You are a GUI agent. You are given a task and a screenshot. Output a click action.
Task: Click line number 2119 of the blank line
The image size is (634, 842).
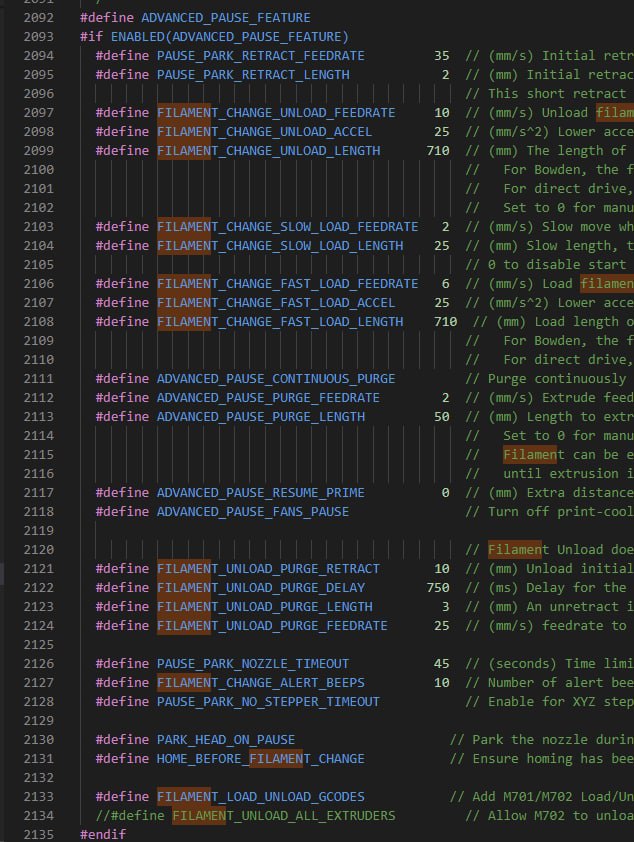(x=39, y=531)
